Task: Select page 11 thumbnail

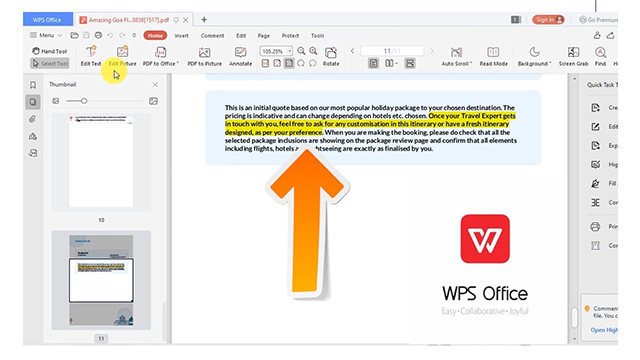Action: point(101,280)
